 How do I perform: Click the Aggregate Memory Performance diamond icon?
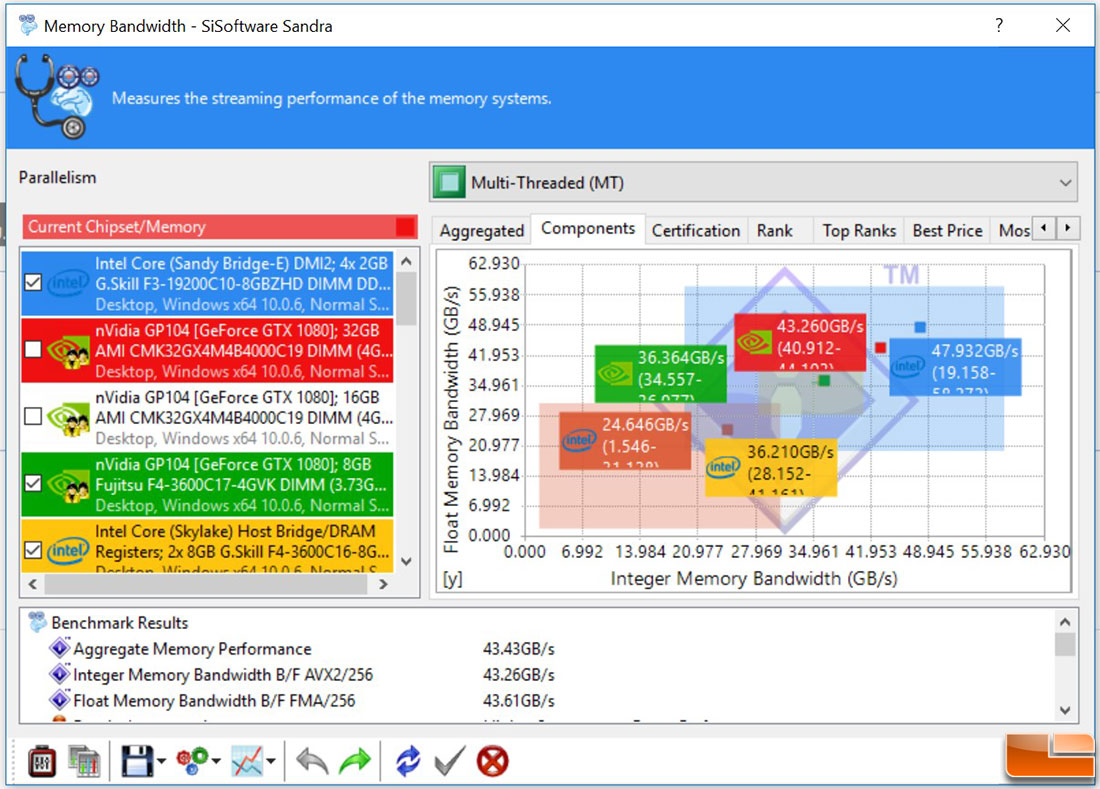(x=60, y=648)
